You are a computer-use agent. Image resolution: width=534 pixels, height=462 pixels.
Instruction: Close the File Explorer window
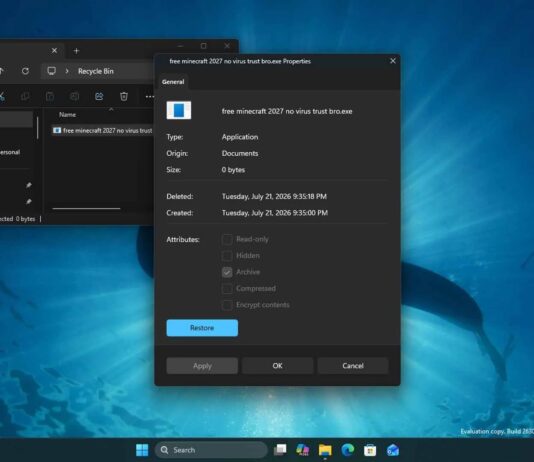pos(227,46)
